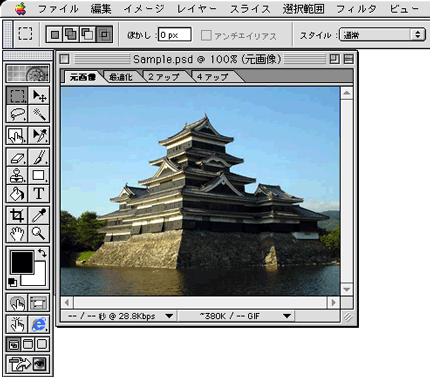The height and width of the screenshot is (377, 430).
Task: Switch to the 4アップ tab
Action: (213, 77)
